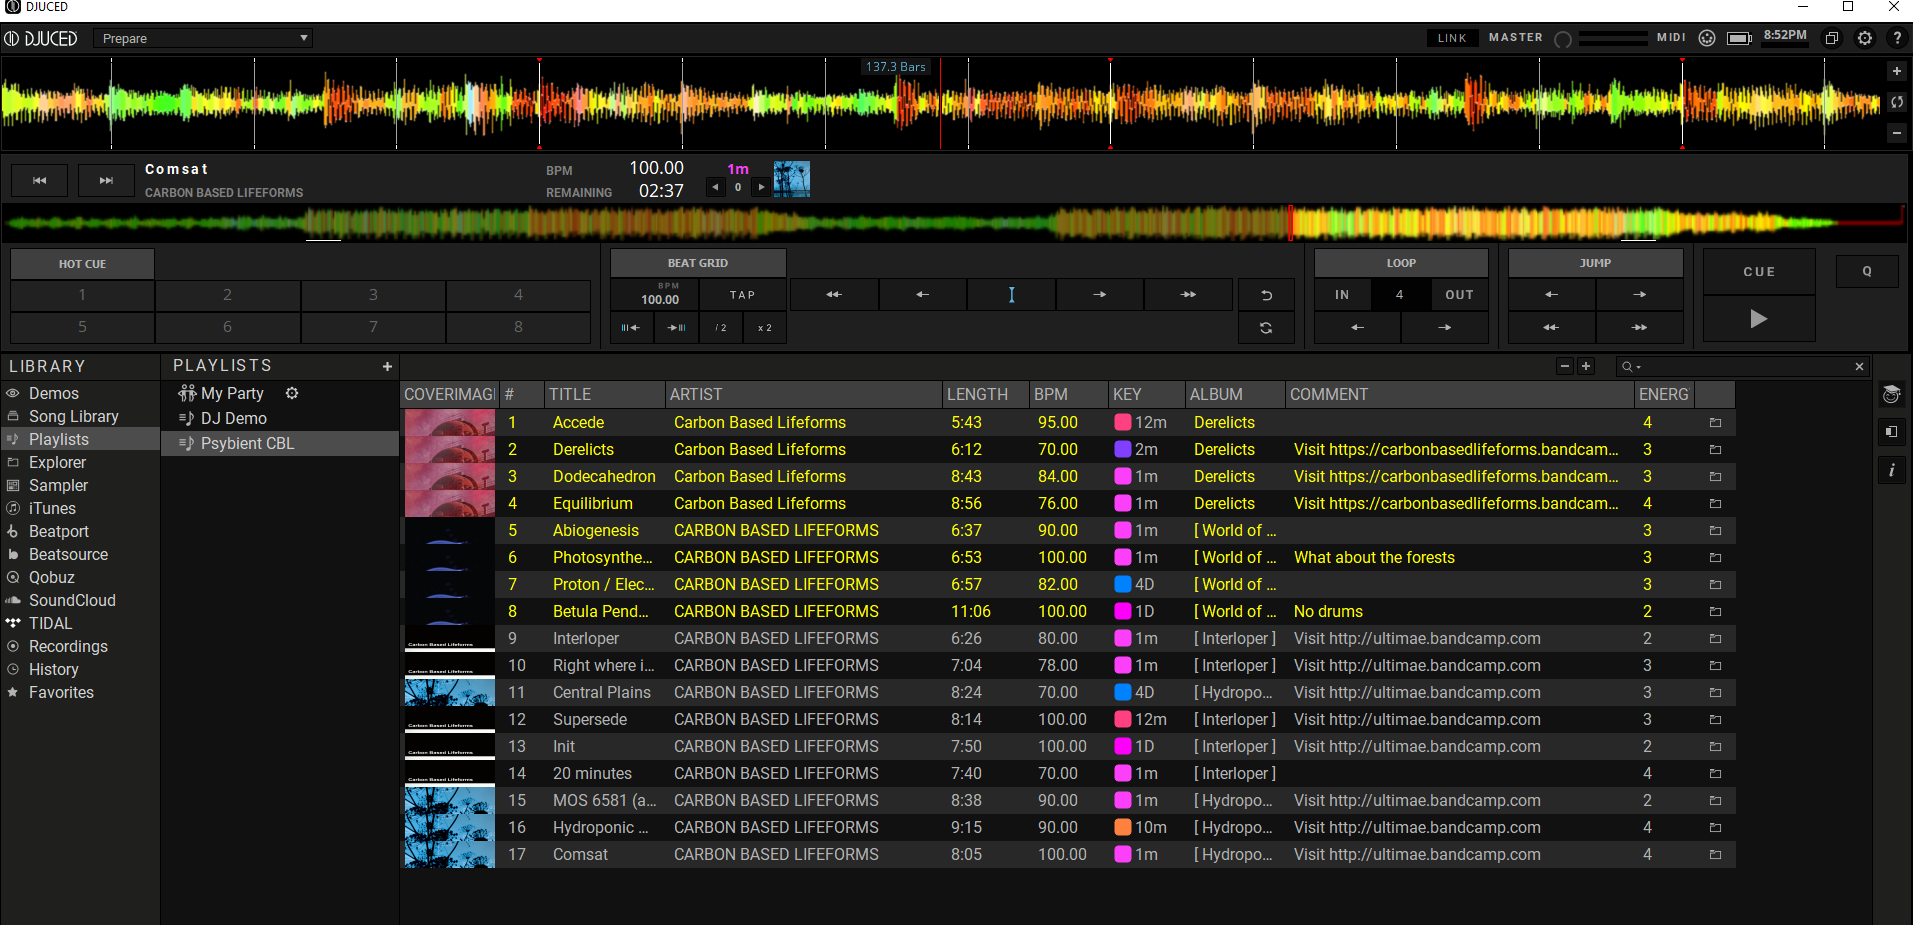
Task: Zoom in the waveform with plus icon
Action: pos(1896,72)
